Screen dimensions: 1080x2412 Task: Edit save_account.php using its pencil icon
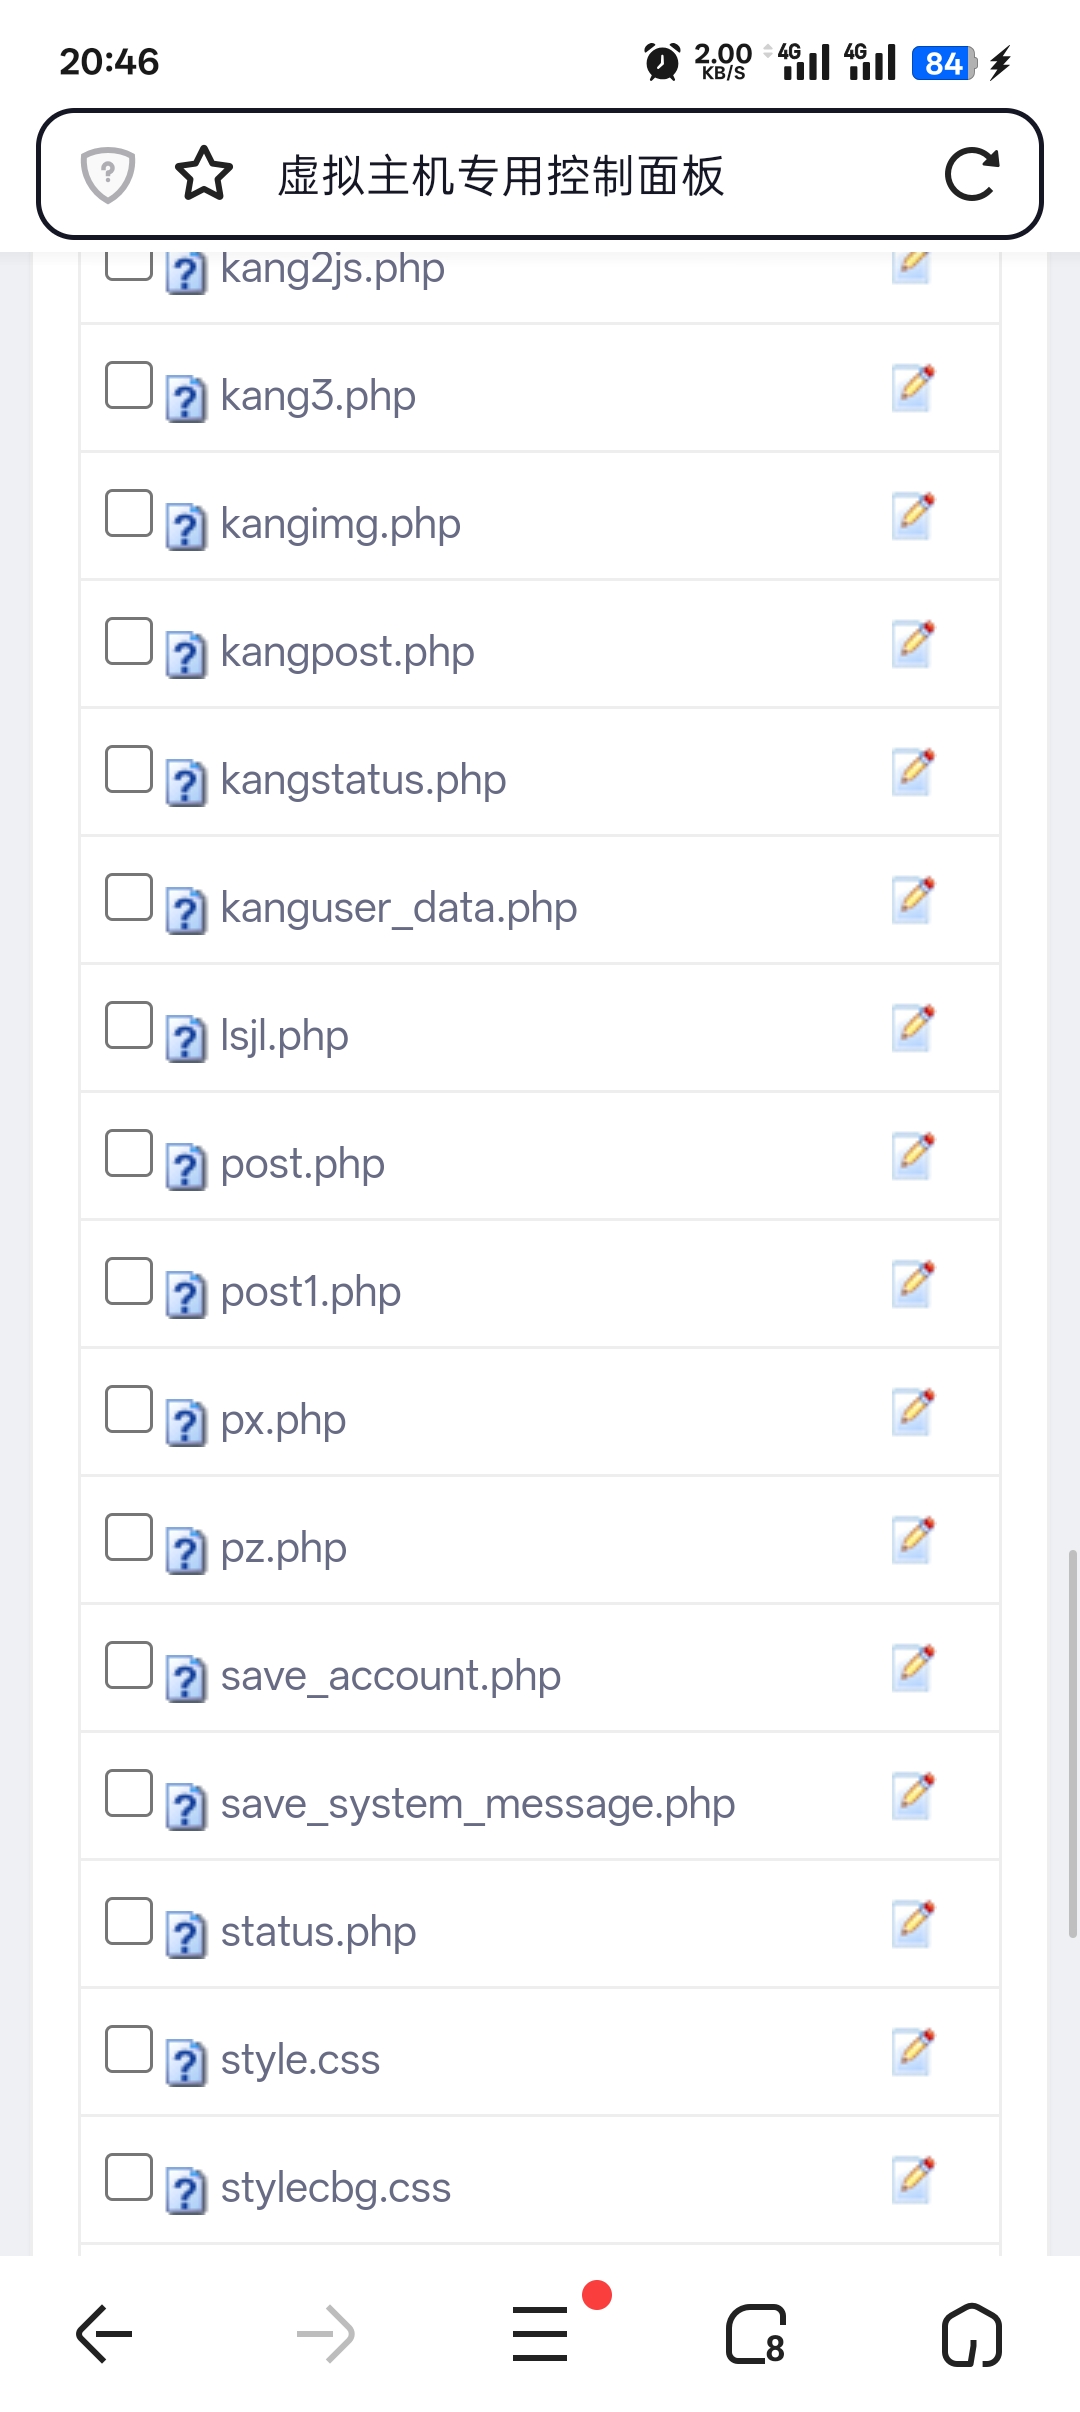click(x=912, y=1668)
